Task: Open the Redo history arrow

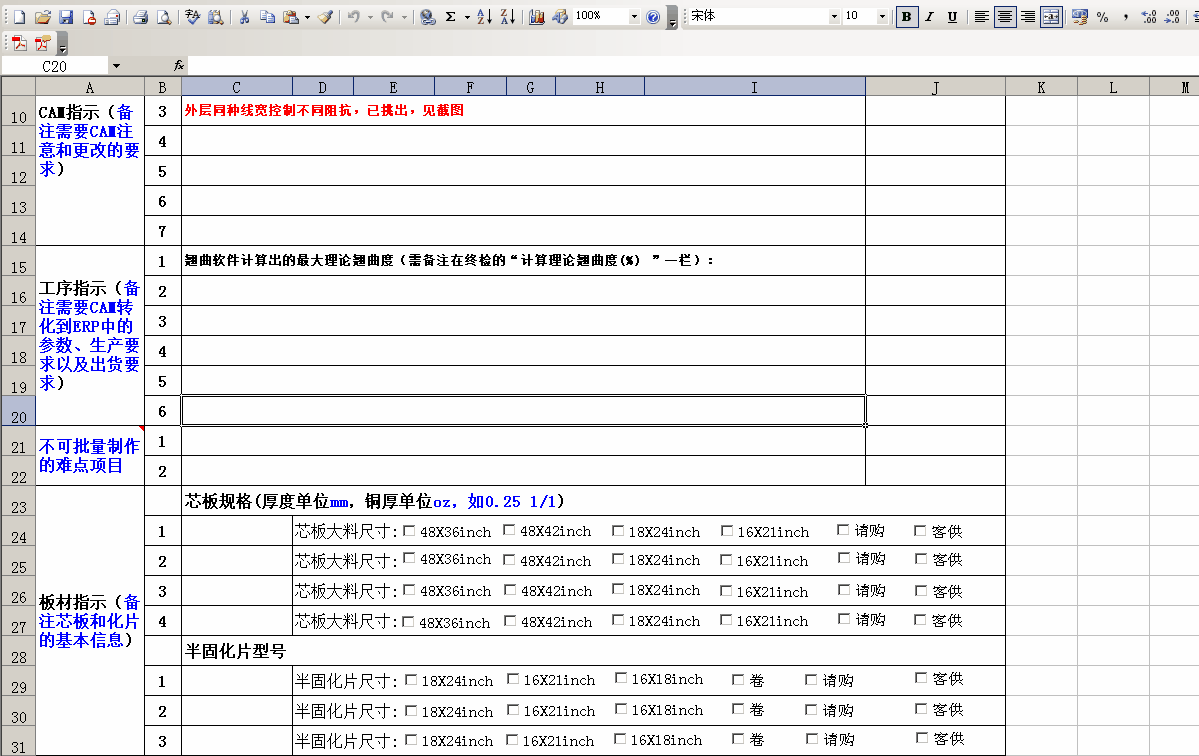Action: tap(405, 16)
